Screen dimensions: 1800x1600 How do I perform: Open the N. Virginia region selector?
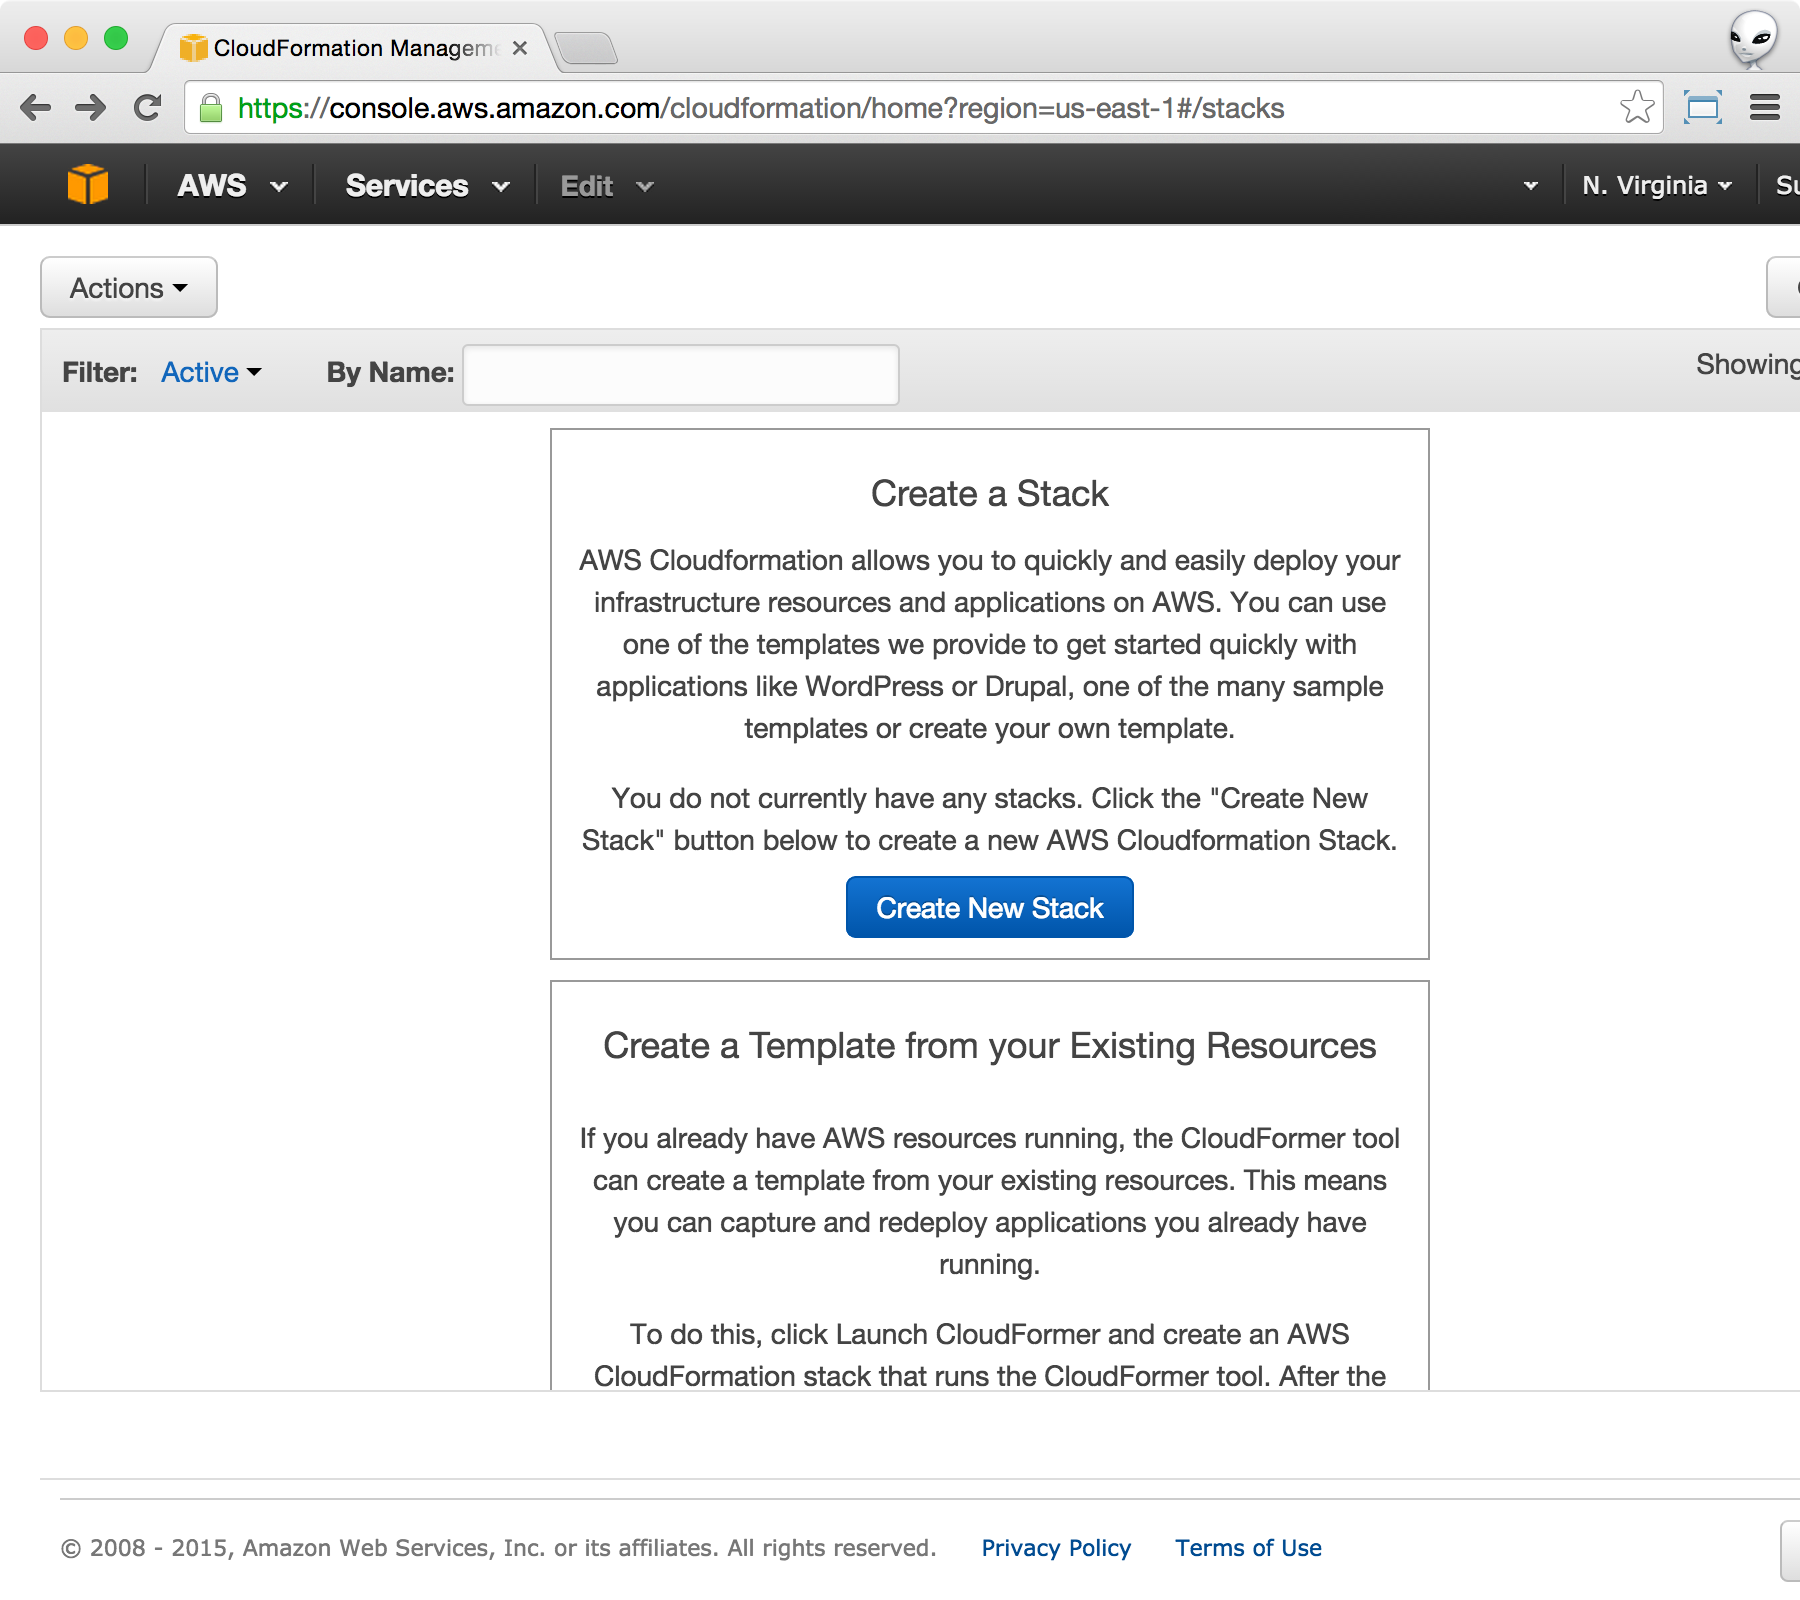coord(1656,186)
